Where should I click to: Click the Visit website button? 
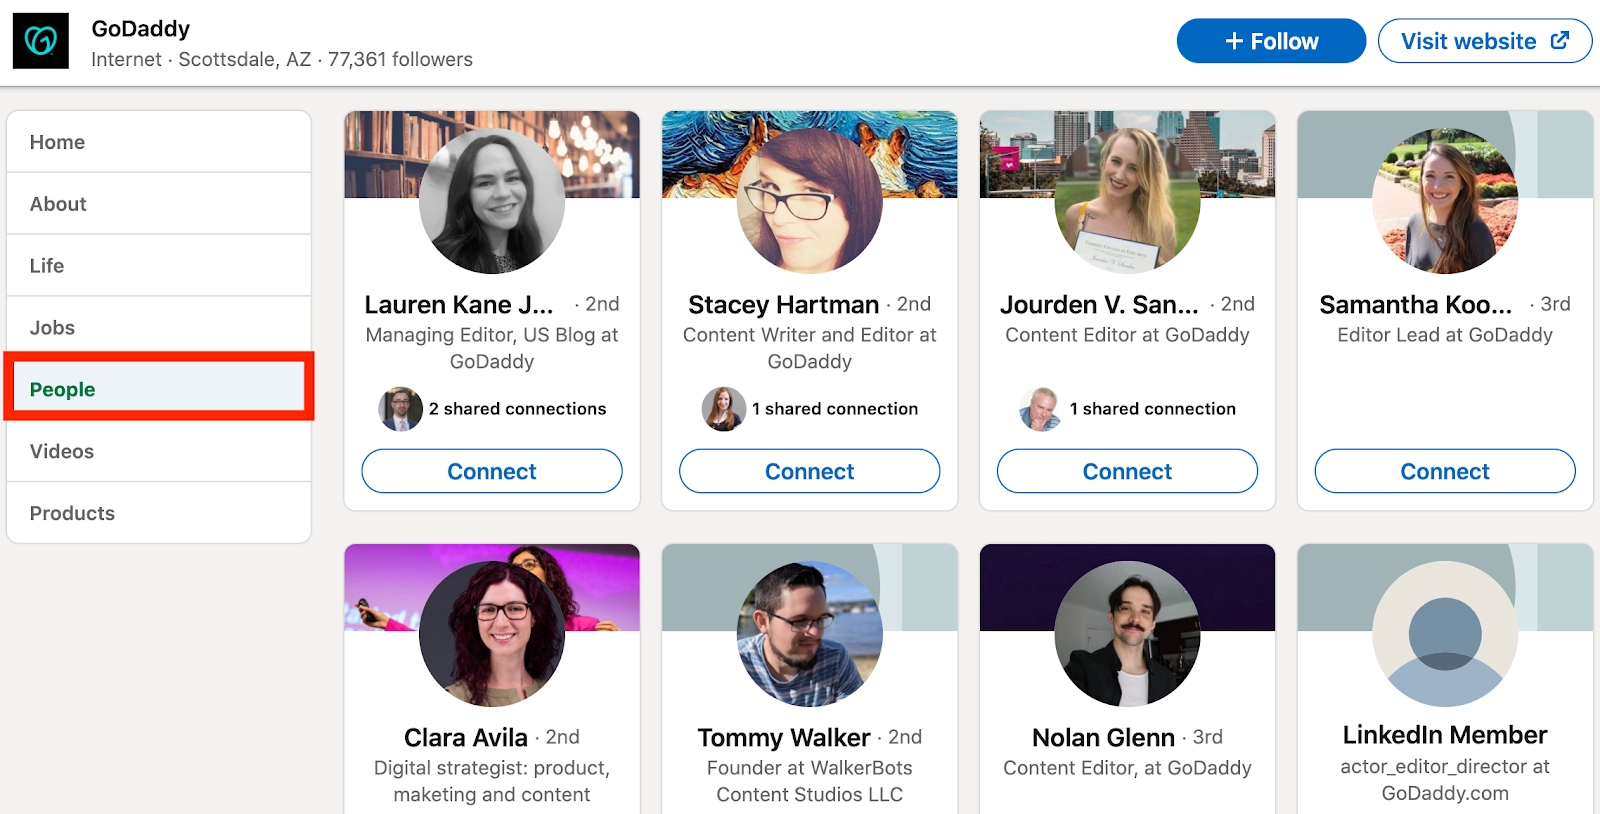pos(1470,41)
